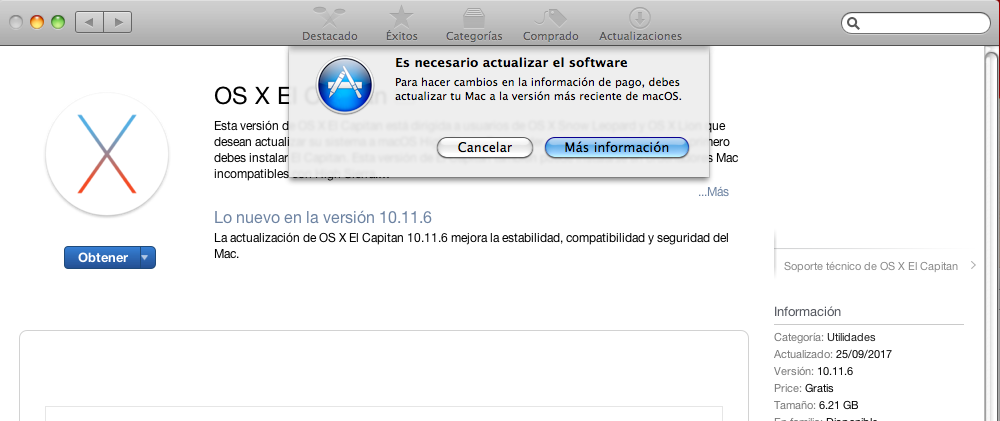Go back with the left arrow button
This screenshot has width=1000, height=421.
point(89,22)
